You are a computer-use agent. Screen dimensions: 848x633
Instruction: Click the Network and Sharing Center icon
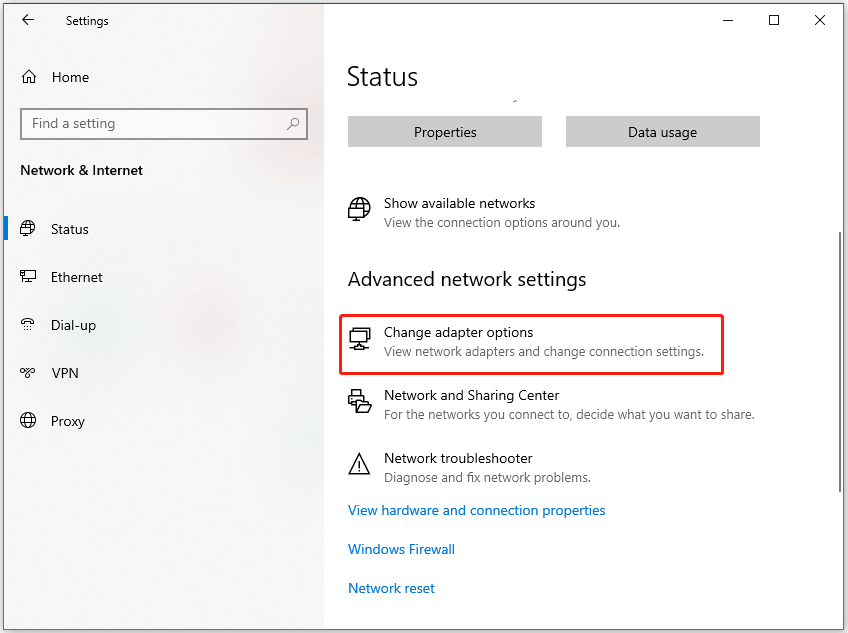359,401
